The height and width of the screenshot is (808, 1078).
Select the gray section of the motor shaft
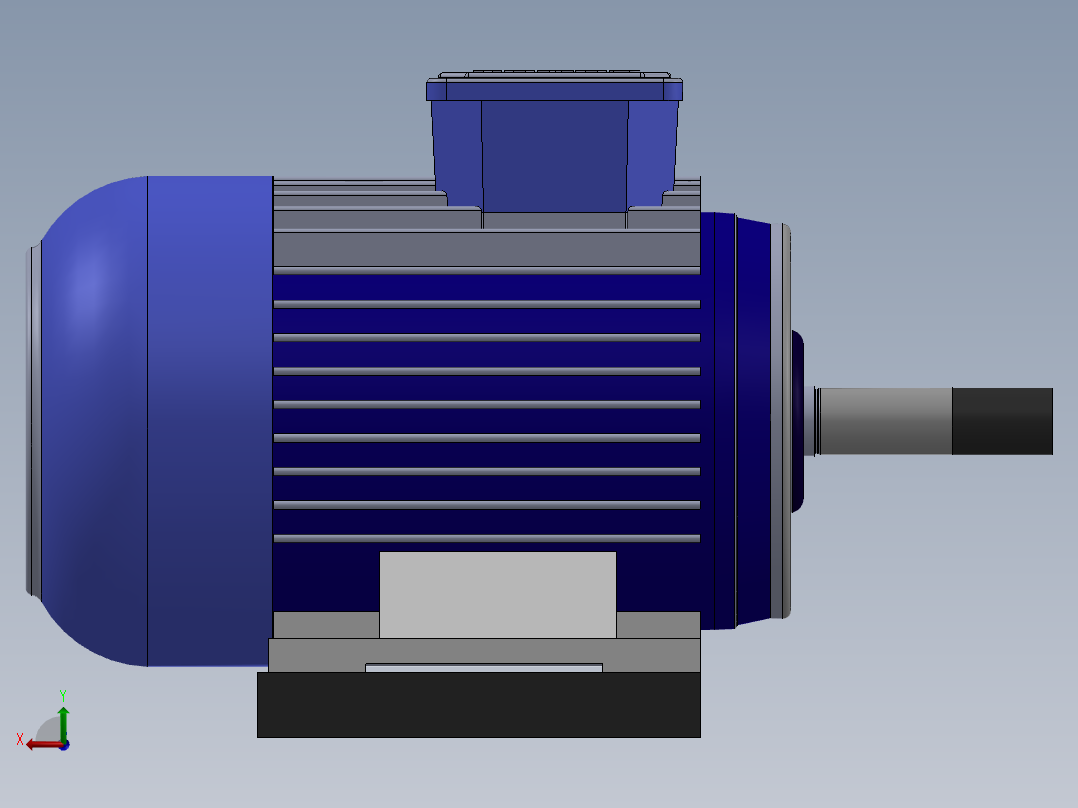coord(884,421)
